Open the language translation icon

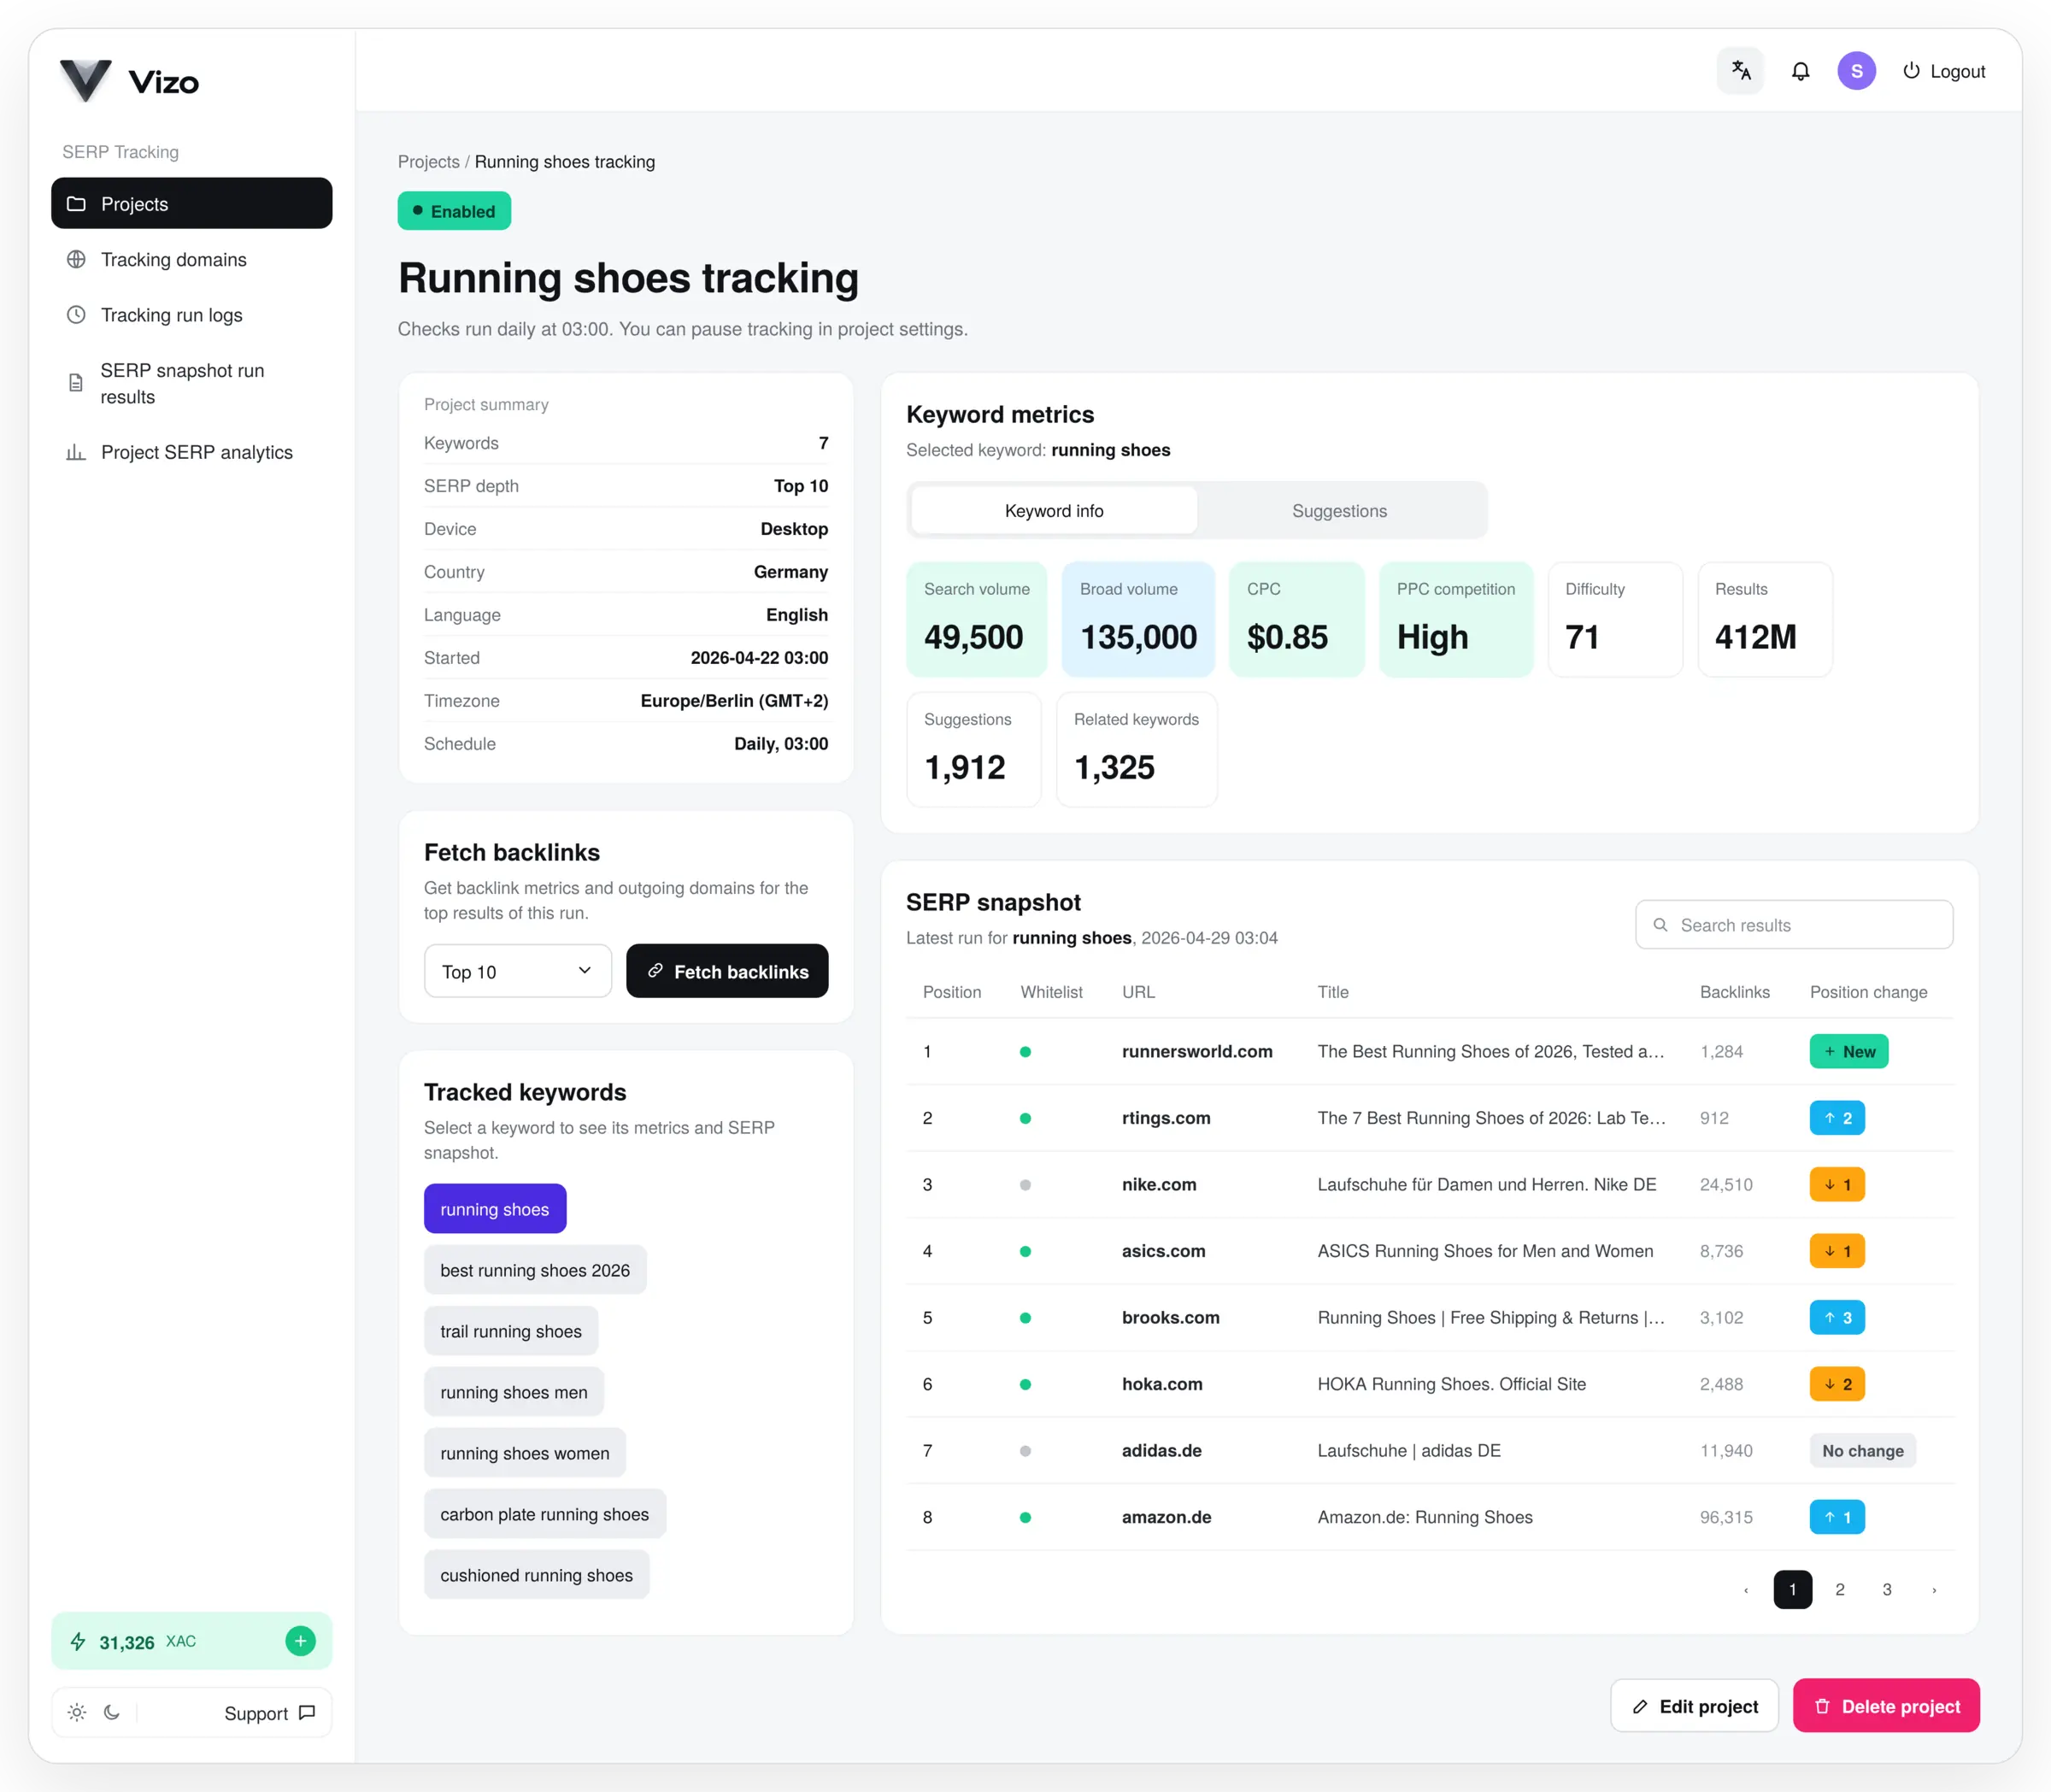(1740, 71)
